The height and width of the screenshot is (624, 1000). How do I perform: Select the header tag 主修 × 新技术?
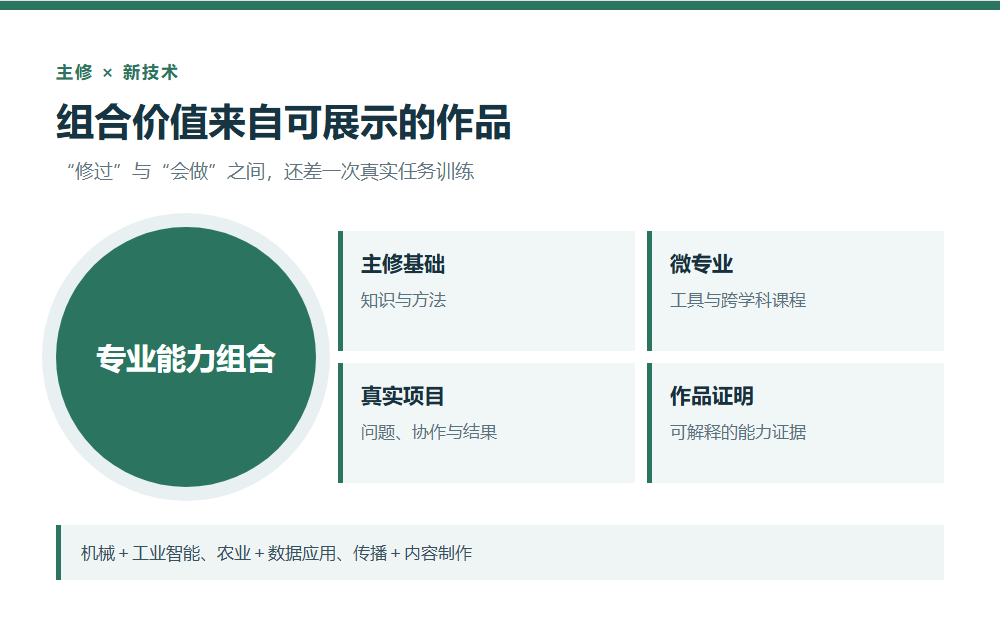pos(117,73)
